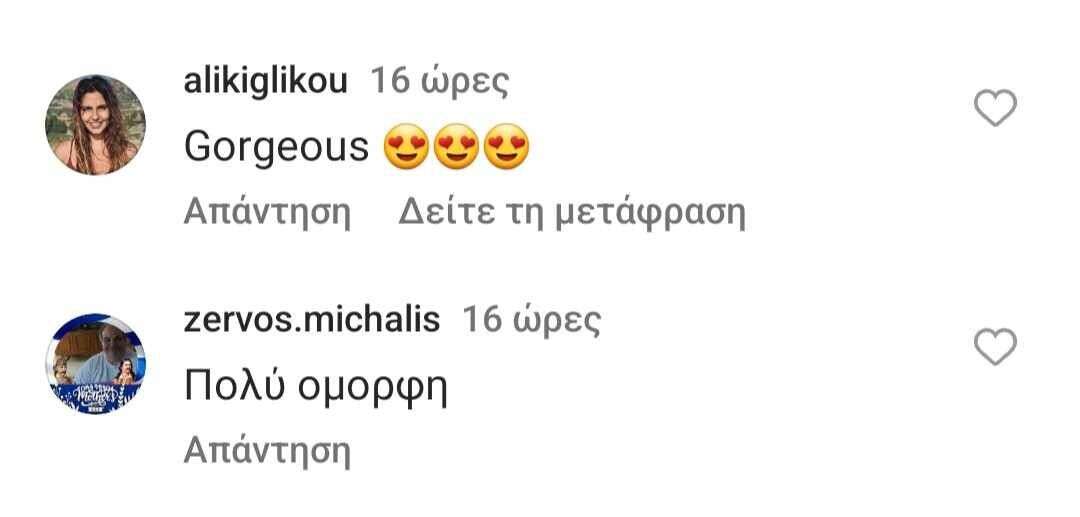Screen dimensions: 1080x517
Task: Click the 16 ώρες timestamp next to zervos.michalis
Action: tap(532, 320)
